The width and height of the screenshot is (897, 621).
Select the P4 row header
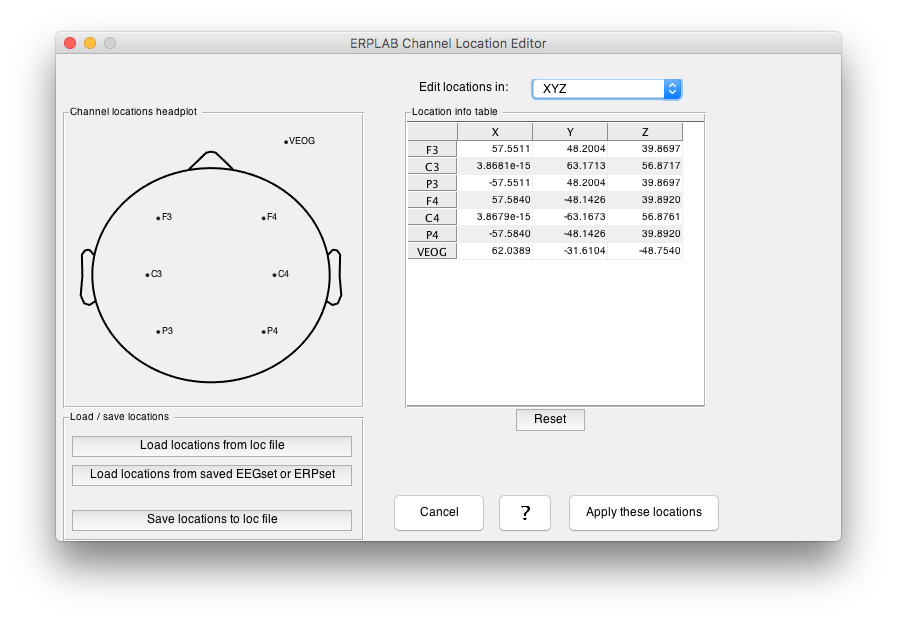point(432,234)
